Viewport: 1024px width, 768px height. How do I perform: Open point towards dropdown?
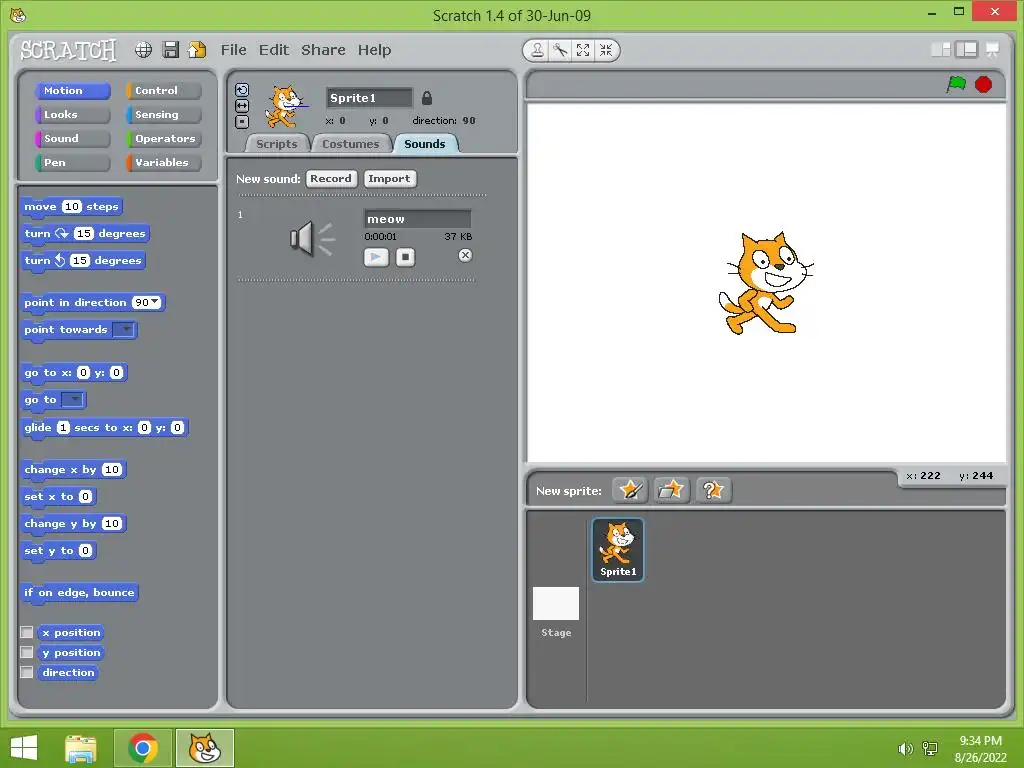pyautogui.click(x=123, y=330)
